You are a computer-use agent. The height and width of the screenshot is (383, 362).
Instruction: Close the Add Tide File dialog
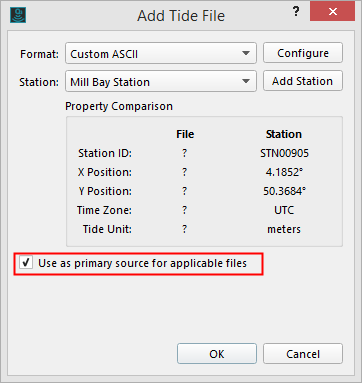click(x=332, y=12)
